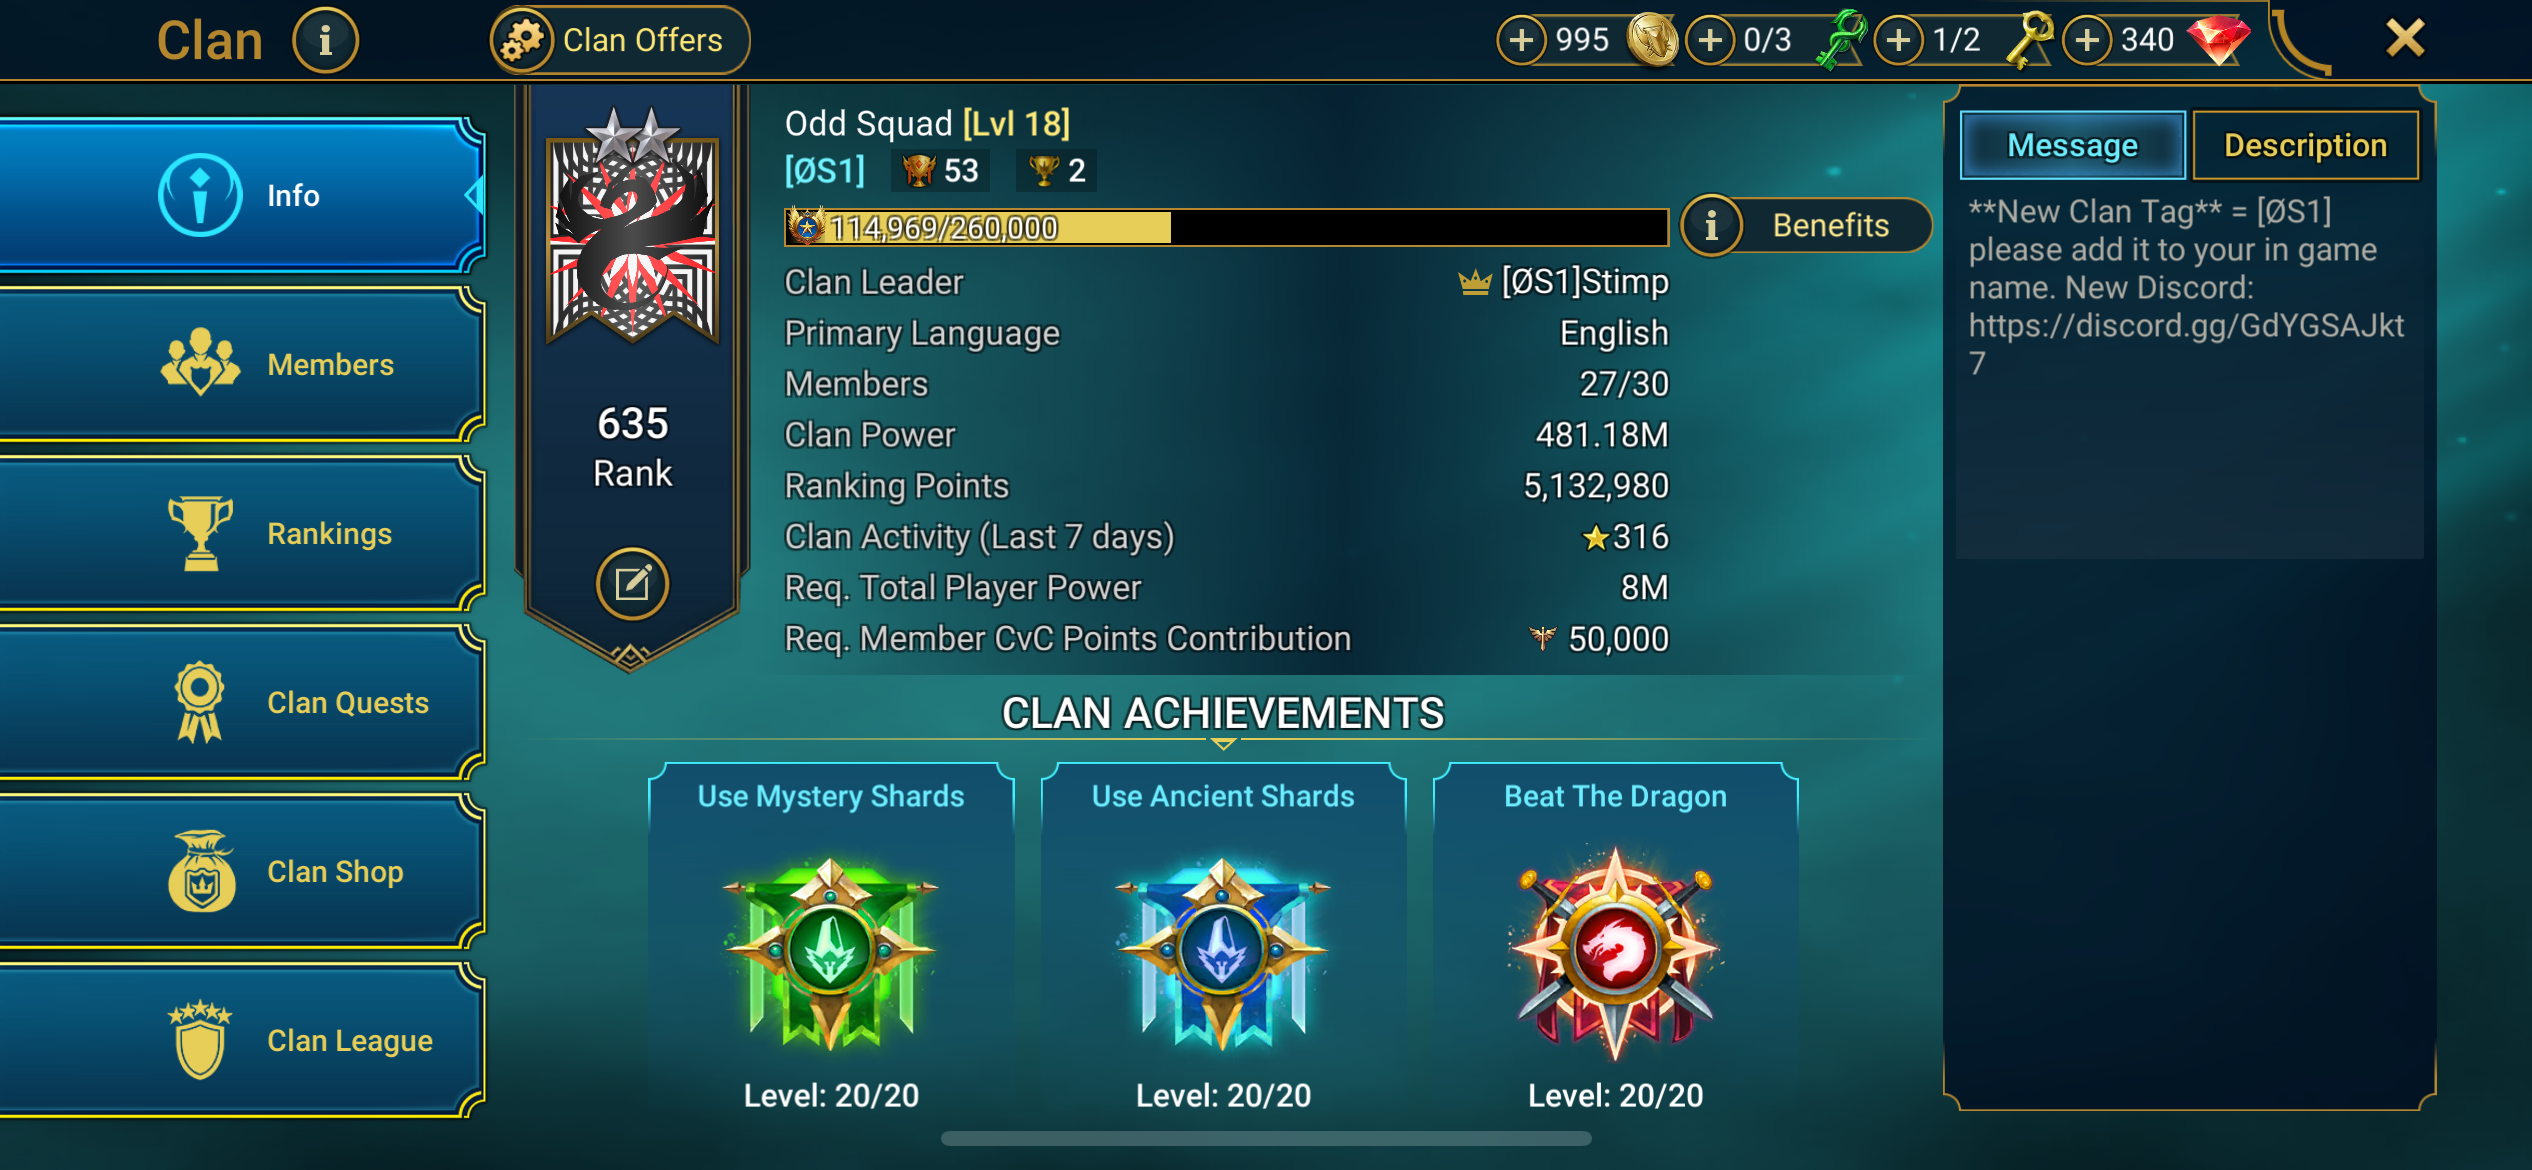
Task: Select the Message tab
Action: 2073,146
